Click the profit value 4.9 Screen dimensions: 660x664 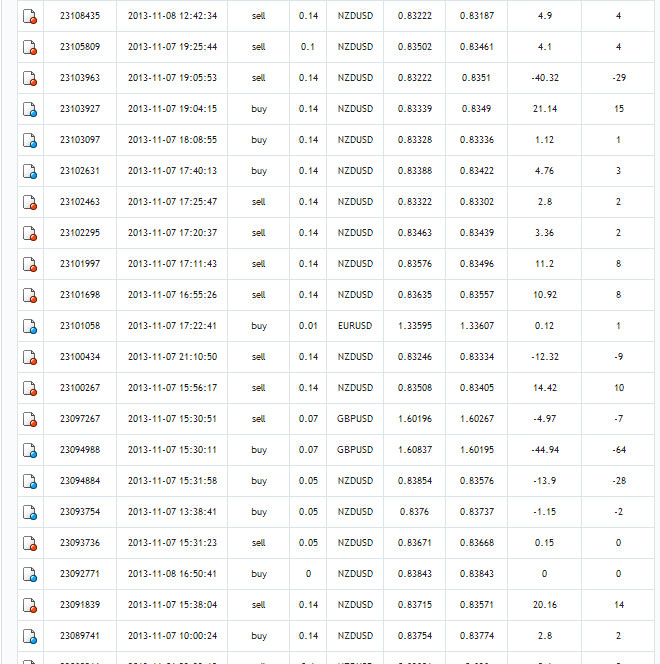pos(545,16)
